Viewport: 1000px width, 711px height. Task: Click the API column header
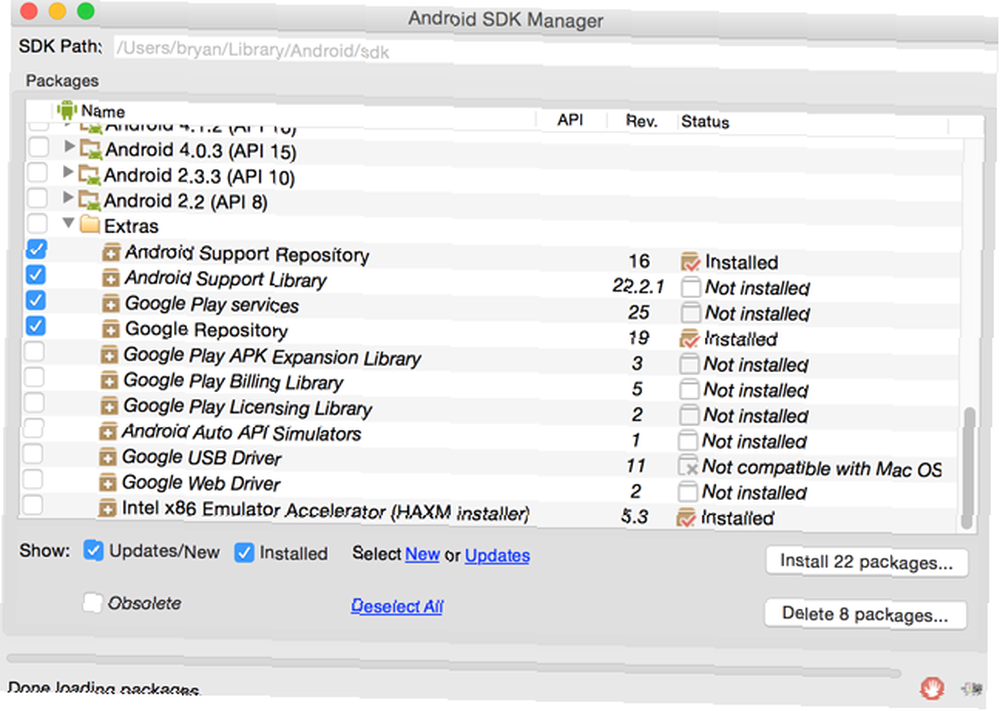tap(570, 120)
